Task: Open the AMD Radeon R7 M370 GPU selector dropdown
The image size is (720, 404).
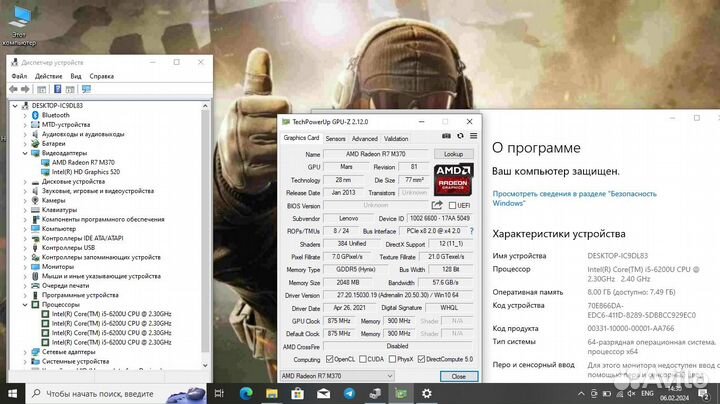Action: pyautogui.click(x=337, y=376)
